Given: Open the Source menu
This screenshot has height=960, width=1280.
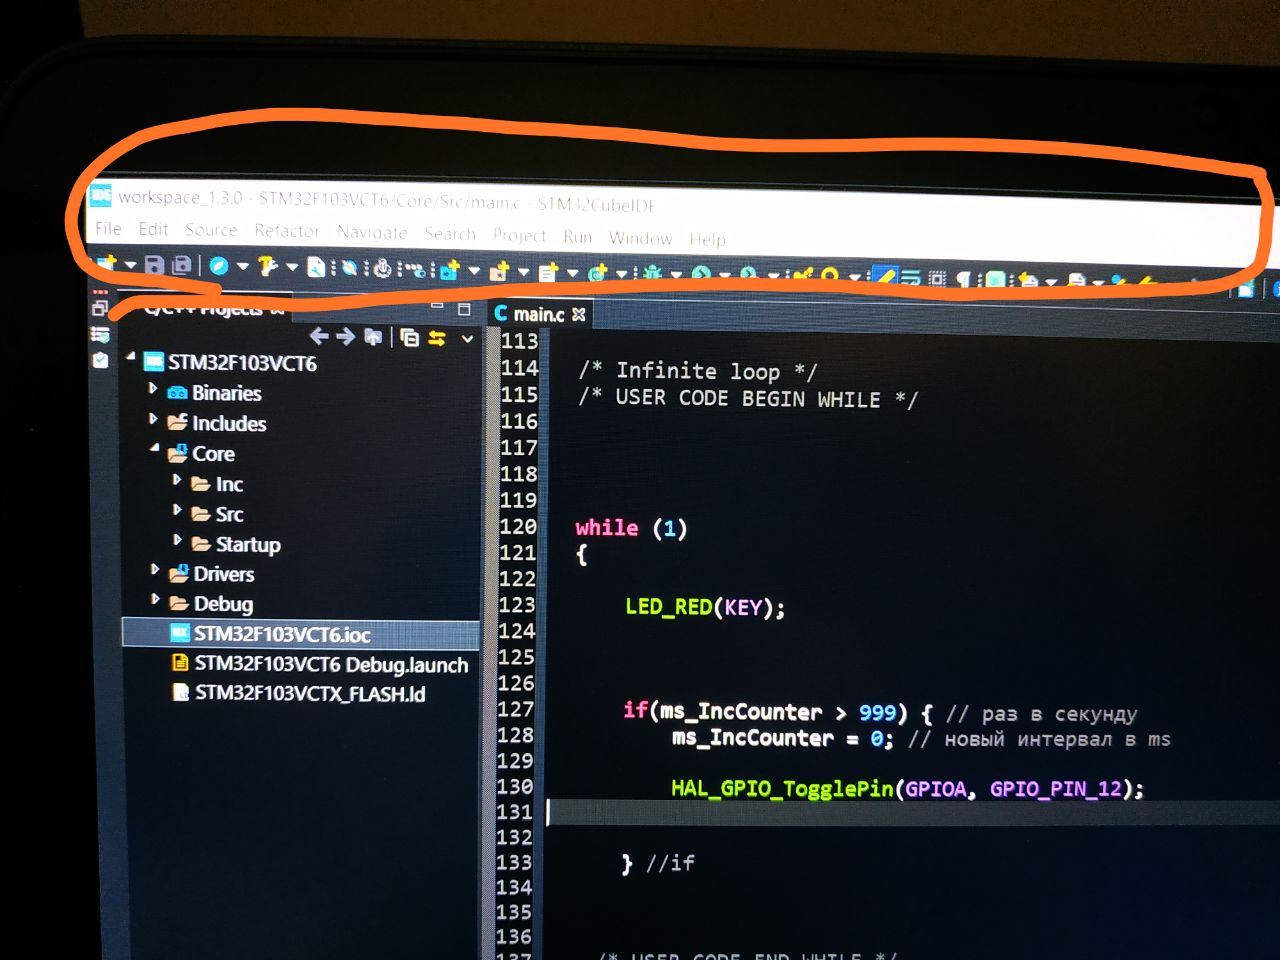Looking at the screenshot, I should 211,230.
